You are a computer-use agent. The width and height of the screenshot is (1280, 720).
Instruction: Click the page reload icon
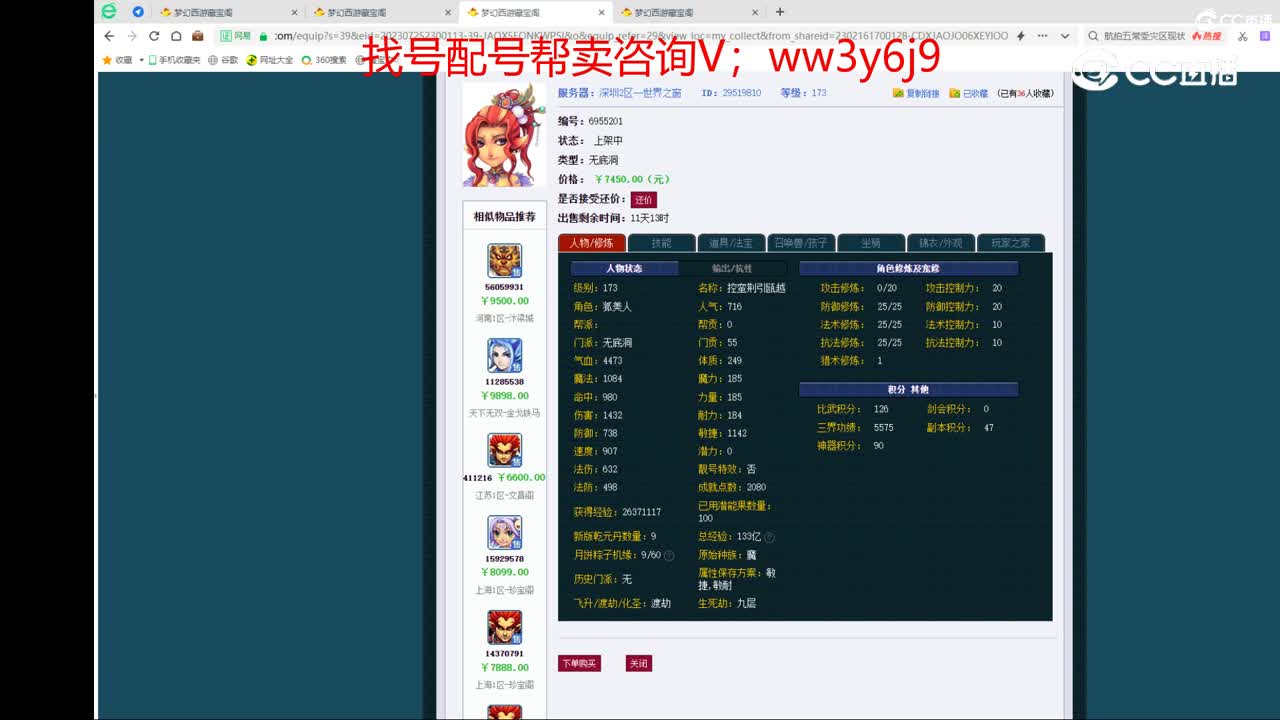pos(155,35)
